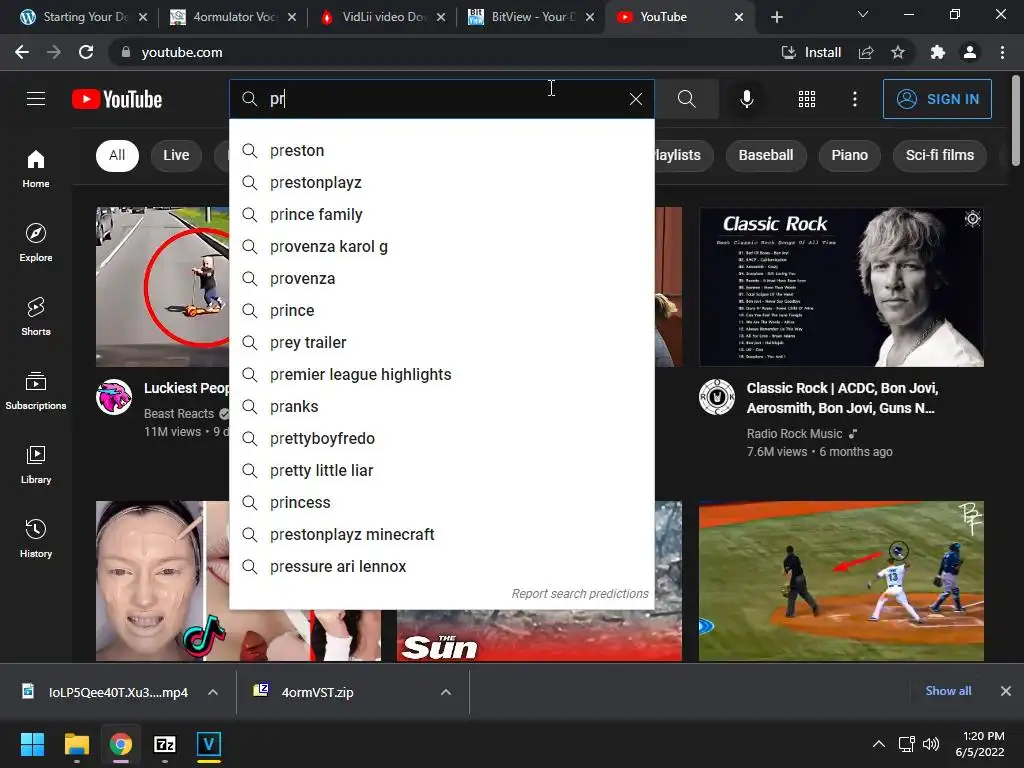Close the downloads bar
1024x768 pixels.
[1006, 691]
